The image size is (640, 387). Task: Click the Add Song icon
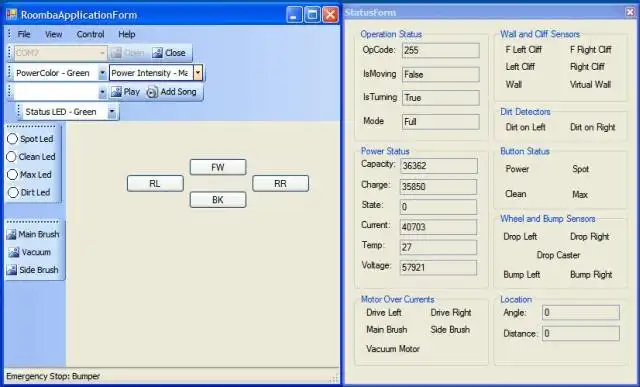(152, 92)
